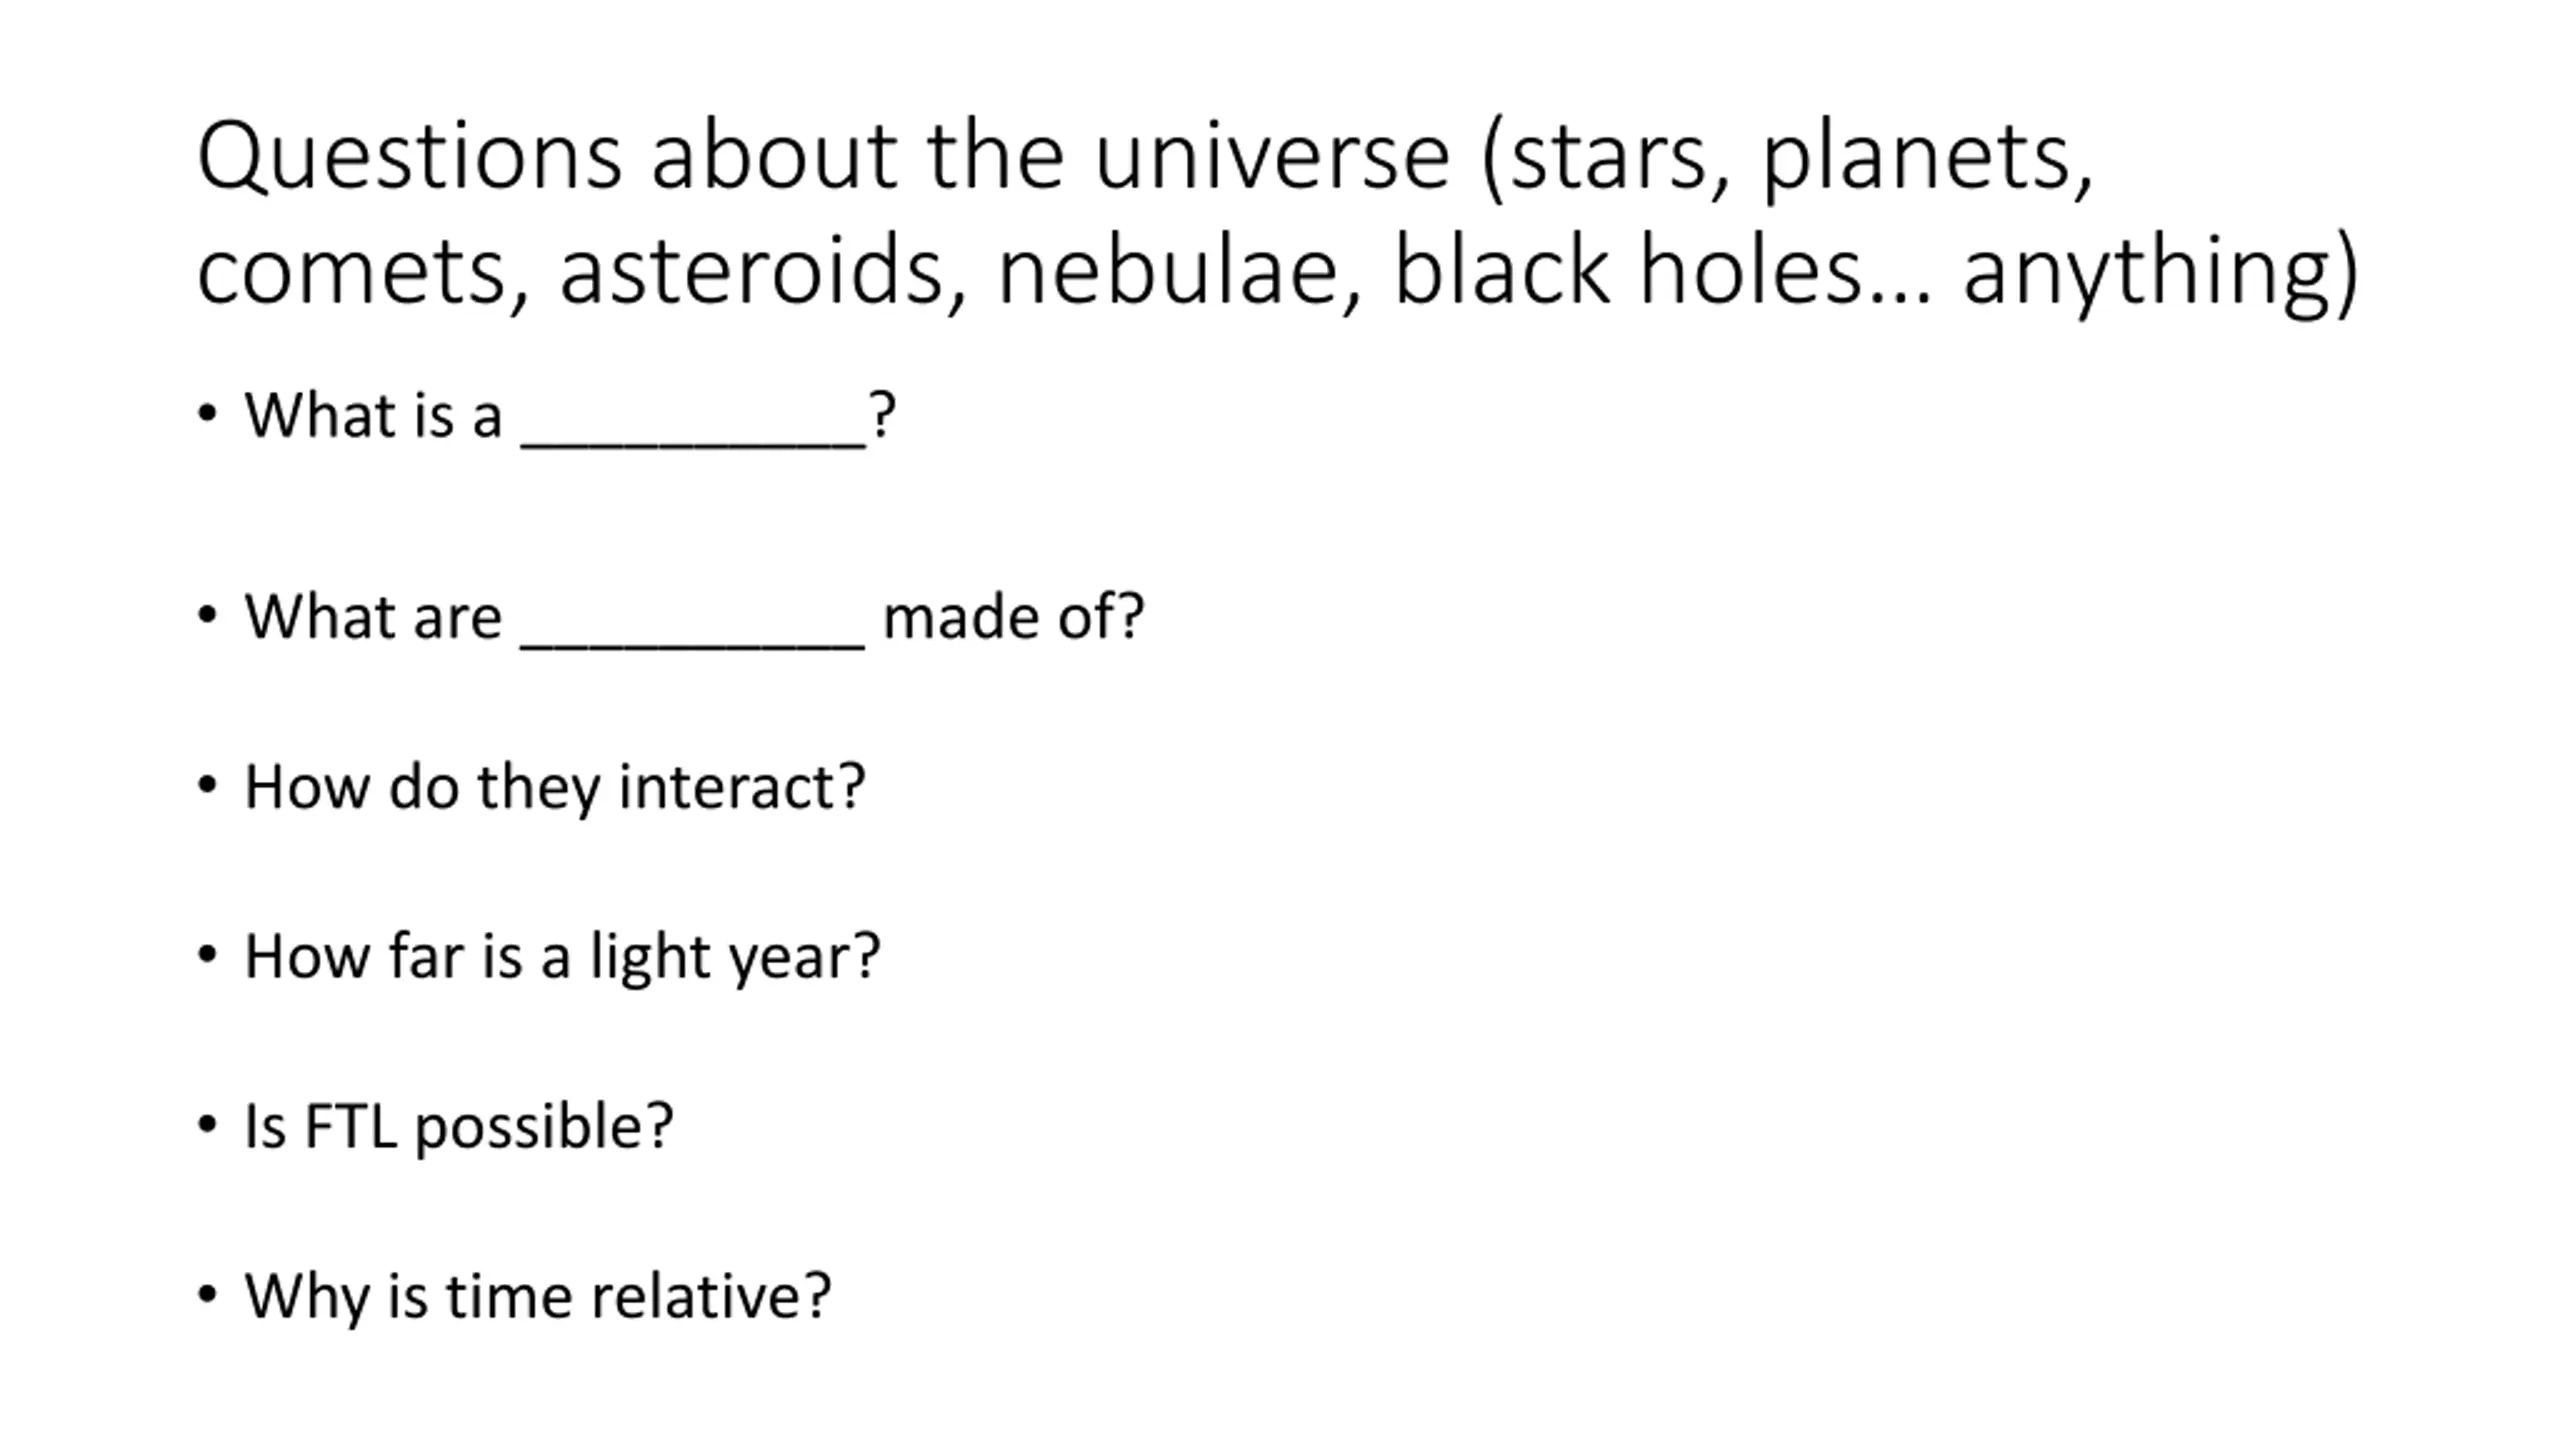
Task: Click the bullet dot before "What is a"
Action: pos(207,414)
